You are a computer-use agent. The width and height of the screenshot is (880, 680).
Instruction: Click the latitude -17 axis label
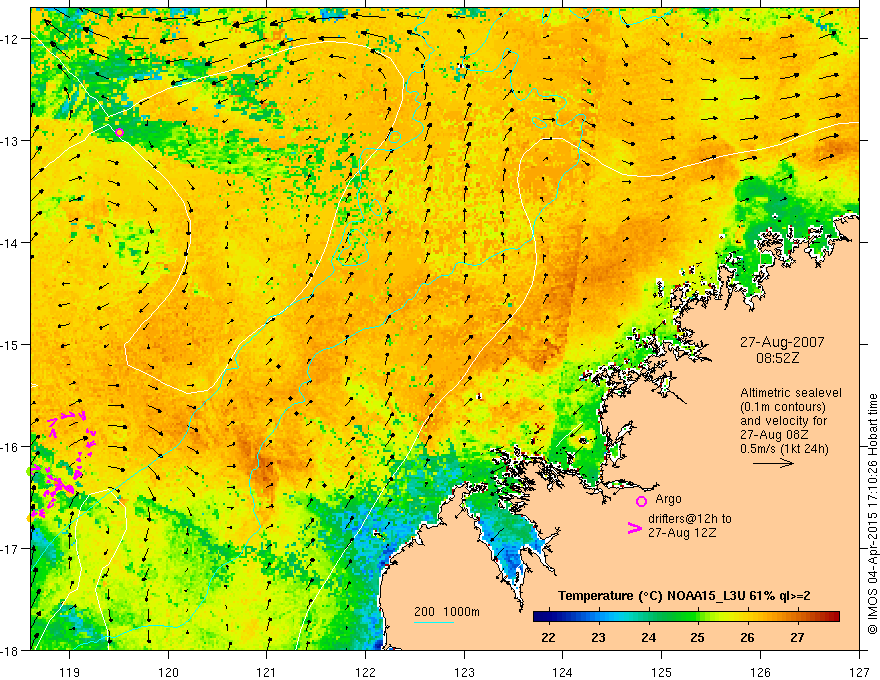[x=11, y=549]
